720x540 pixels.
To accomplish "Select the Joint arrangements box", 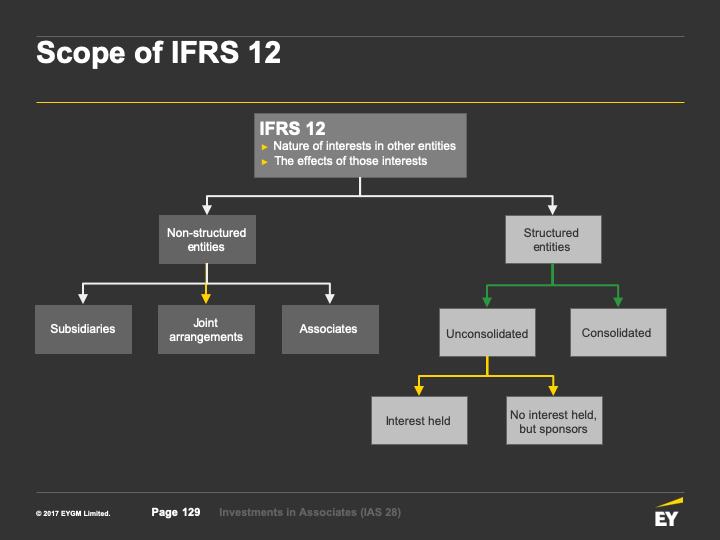I will click(206, 329).
